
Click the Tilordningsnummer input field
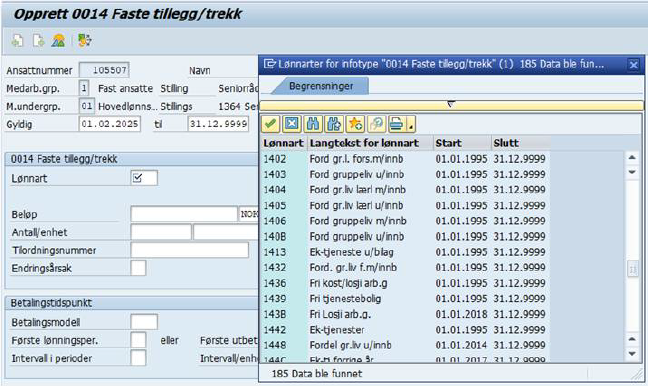click(189, 250)
